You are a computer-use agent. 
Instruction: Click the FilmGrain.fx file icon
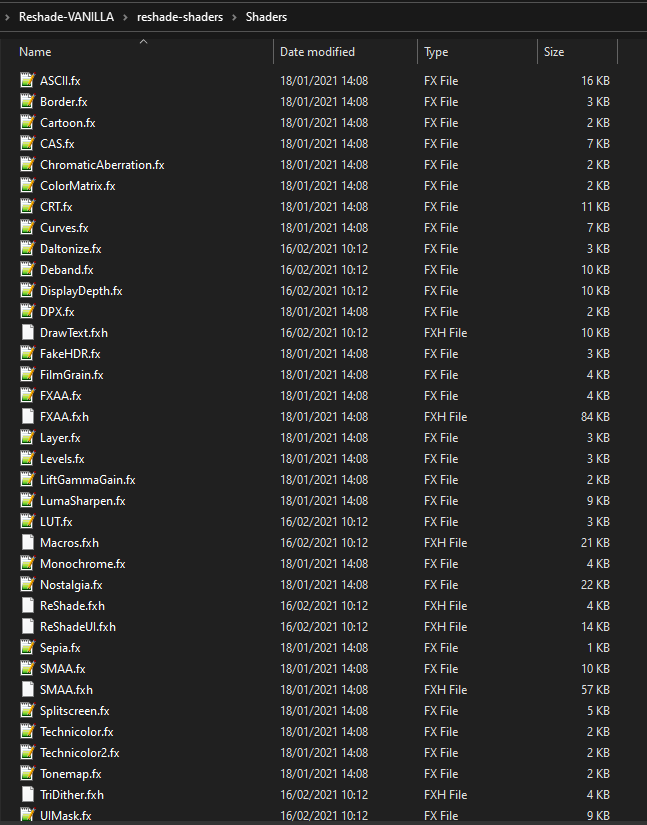[x=27, y=374]
